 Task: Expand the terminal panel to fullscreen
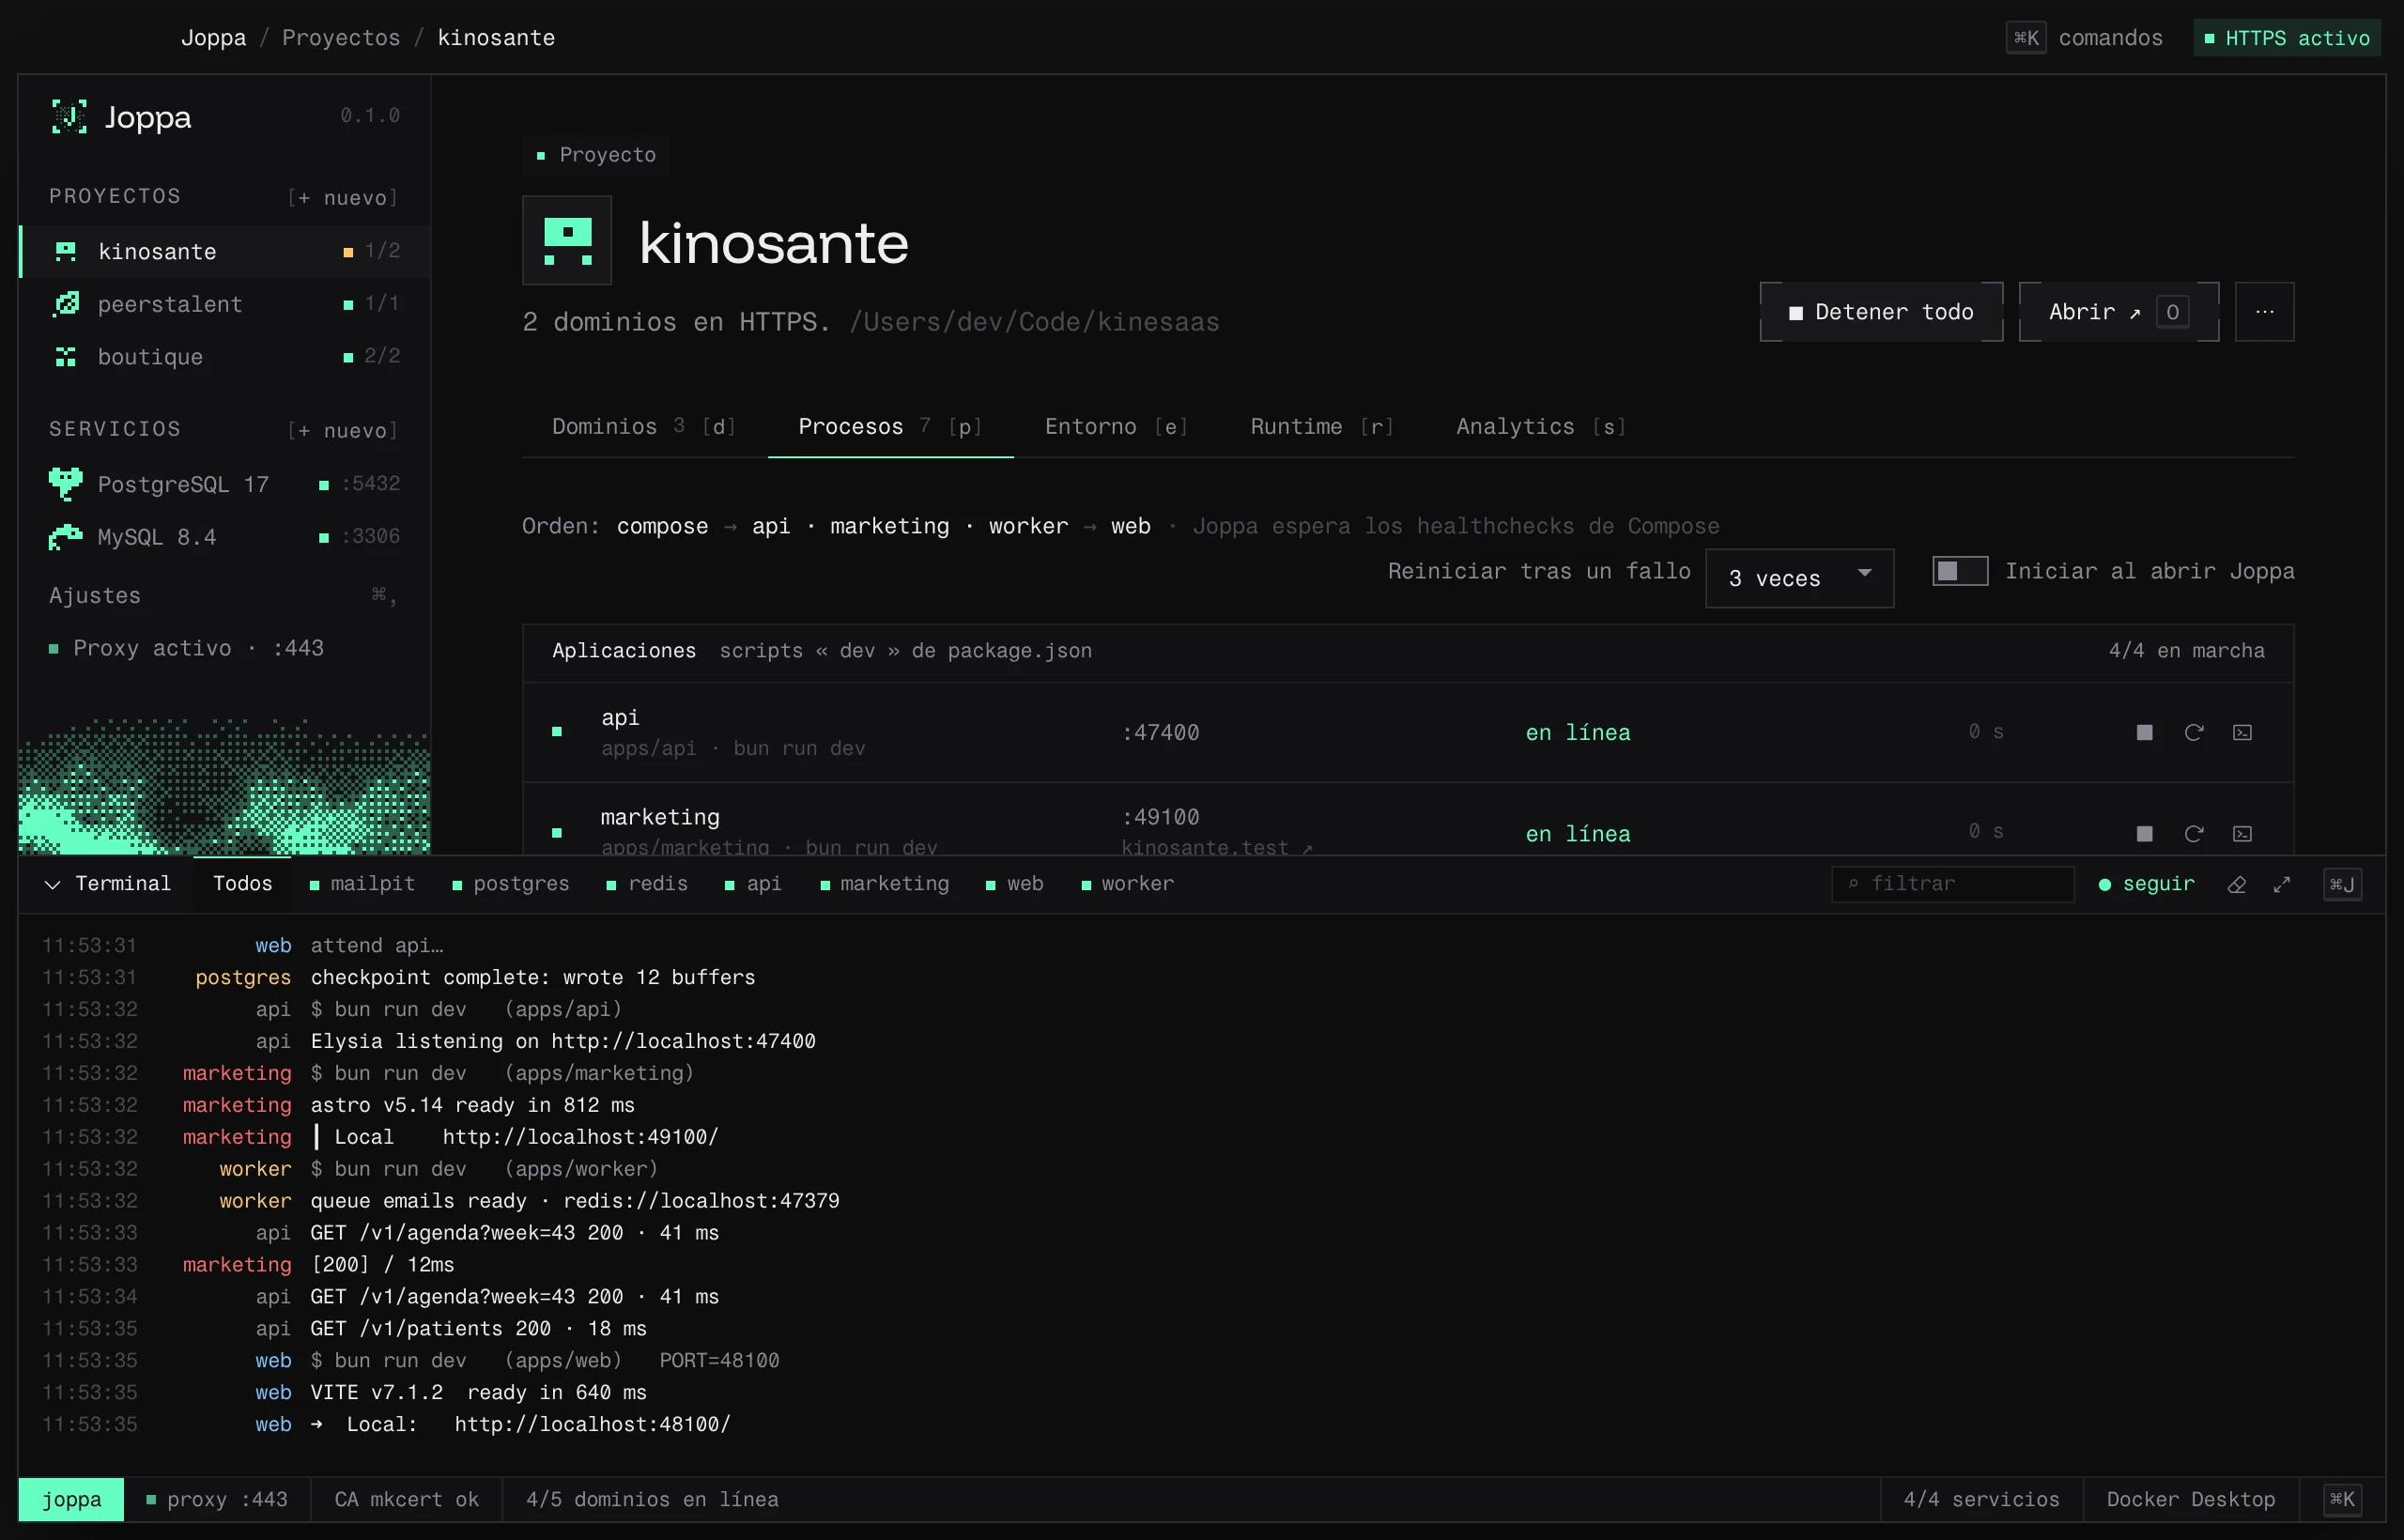2281,884
